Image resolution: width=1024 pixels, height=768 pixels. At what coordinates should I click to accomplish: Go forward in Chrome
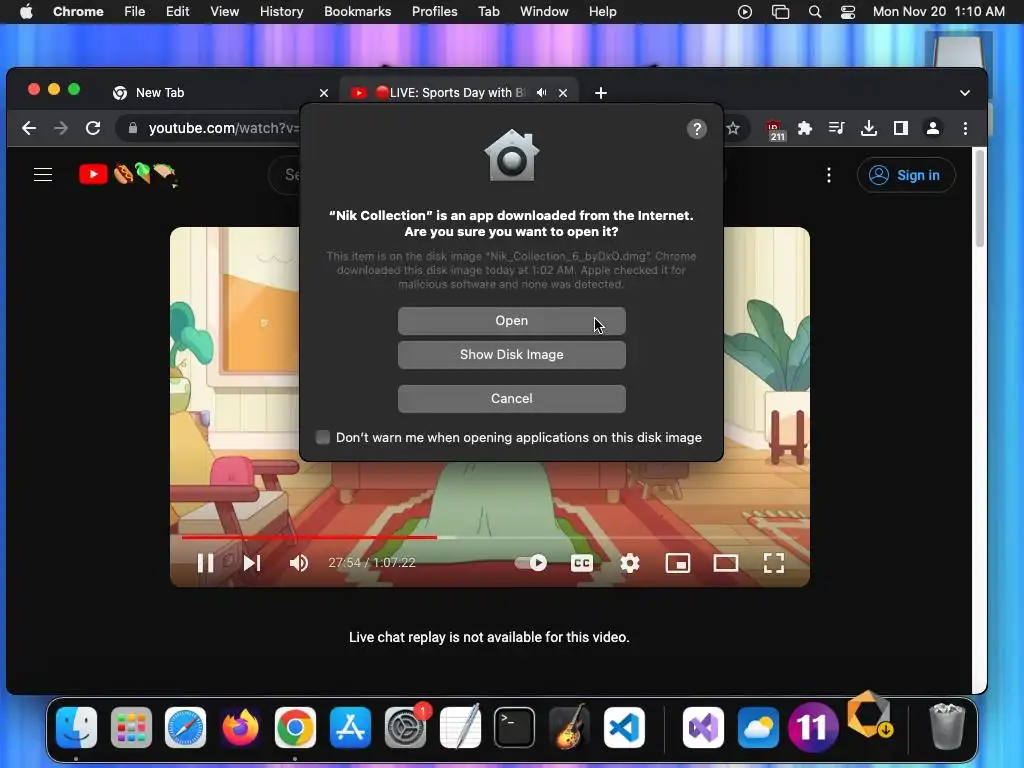tap(61, 128)
